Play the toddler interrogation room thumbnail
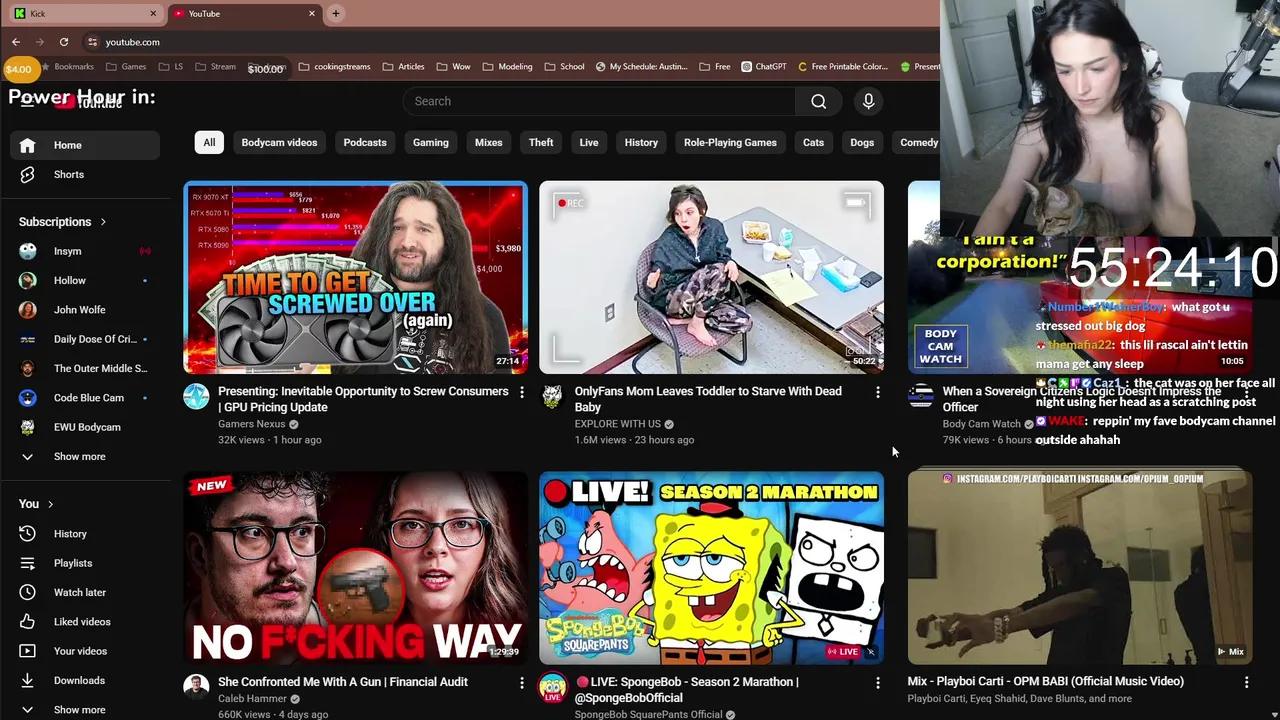 711,277
